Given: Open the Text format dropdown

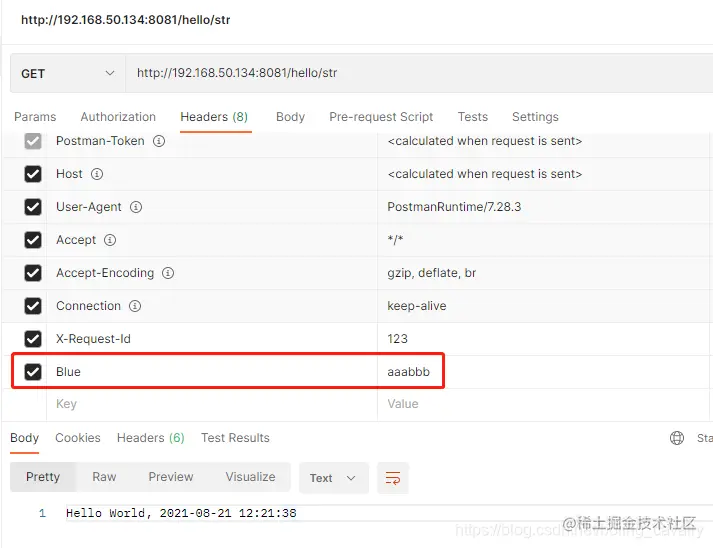Looking at the screenshot, I should [x=333, y=478].
